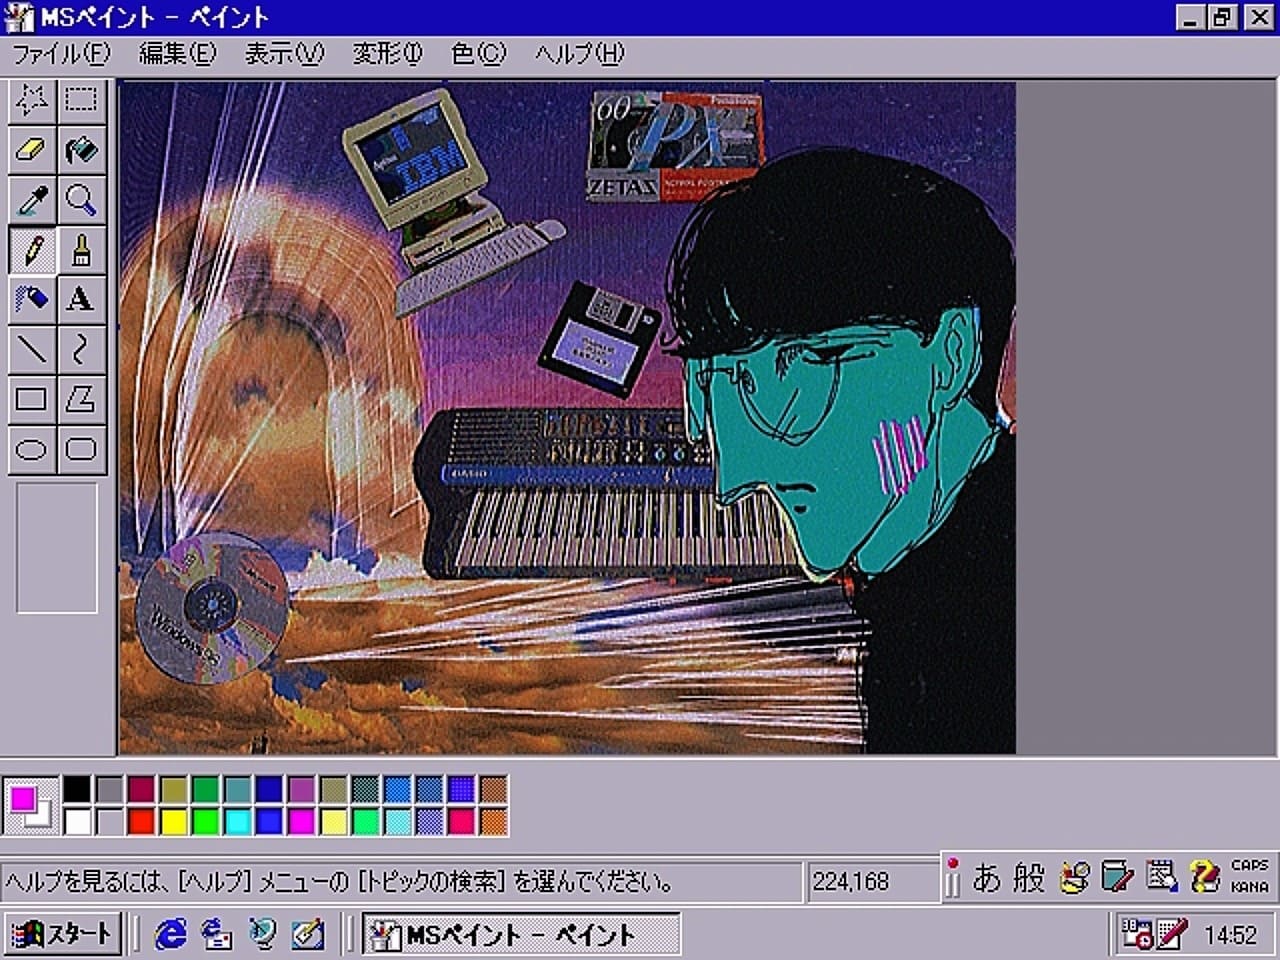The width and height of the screenshot is (1280, 960).
Task: Choose the Ellipse shape tool
Action: (x=32, y=449)
